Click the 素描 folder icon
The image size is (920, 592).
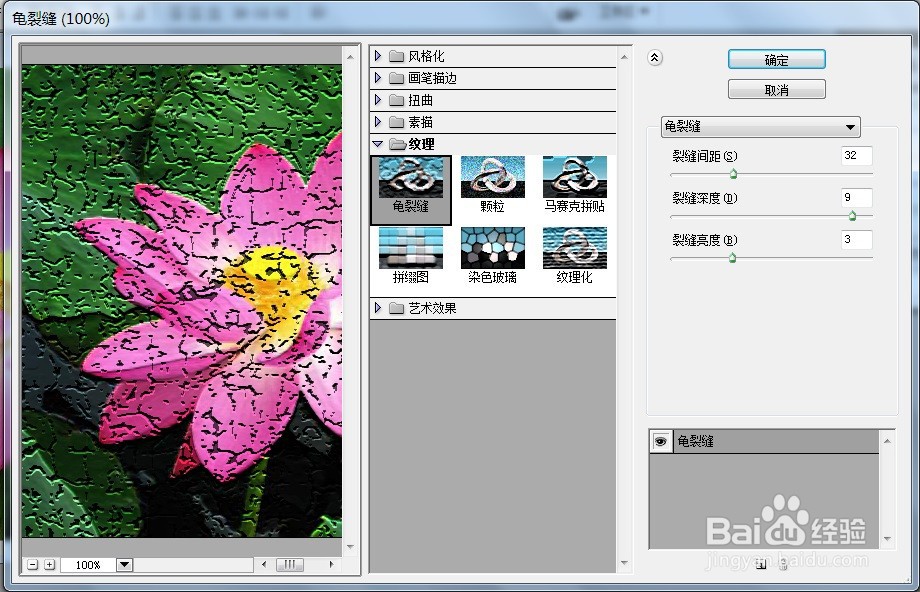tap(397, 122)
